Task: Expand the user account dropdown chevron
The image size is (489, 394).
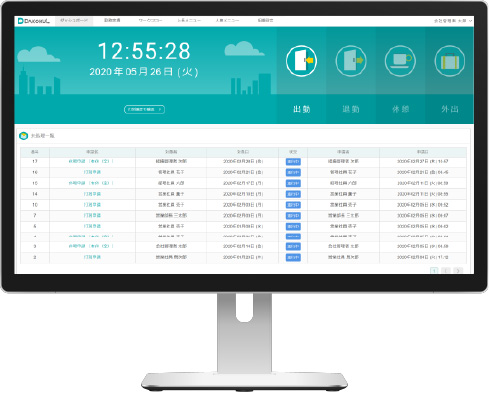Action: 470,21
